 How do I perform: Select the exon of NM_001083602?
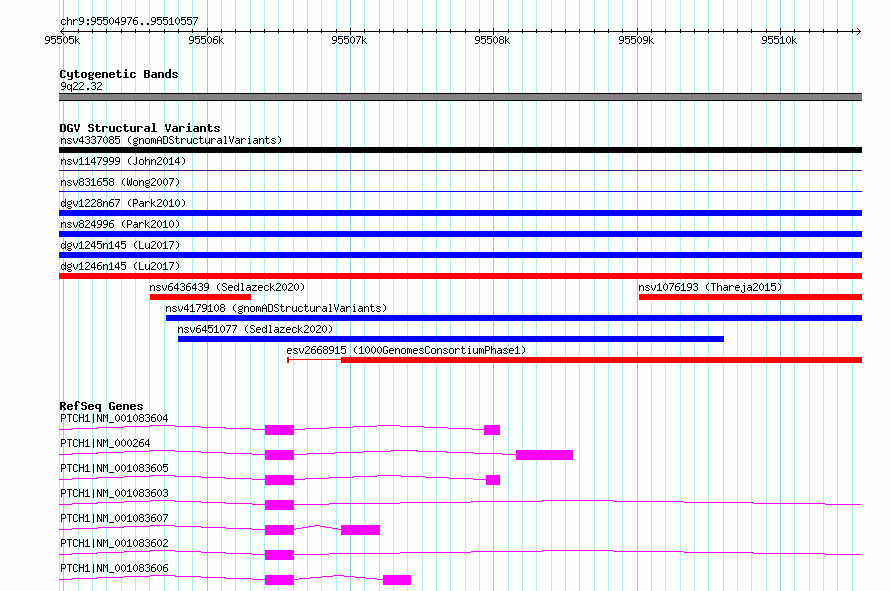point(279,555)
